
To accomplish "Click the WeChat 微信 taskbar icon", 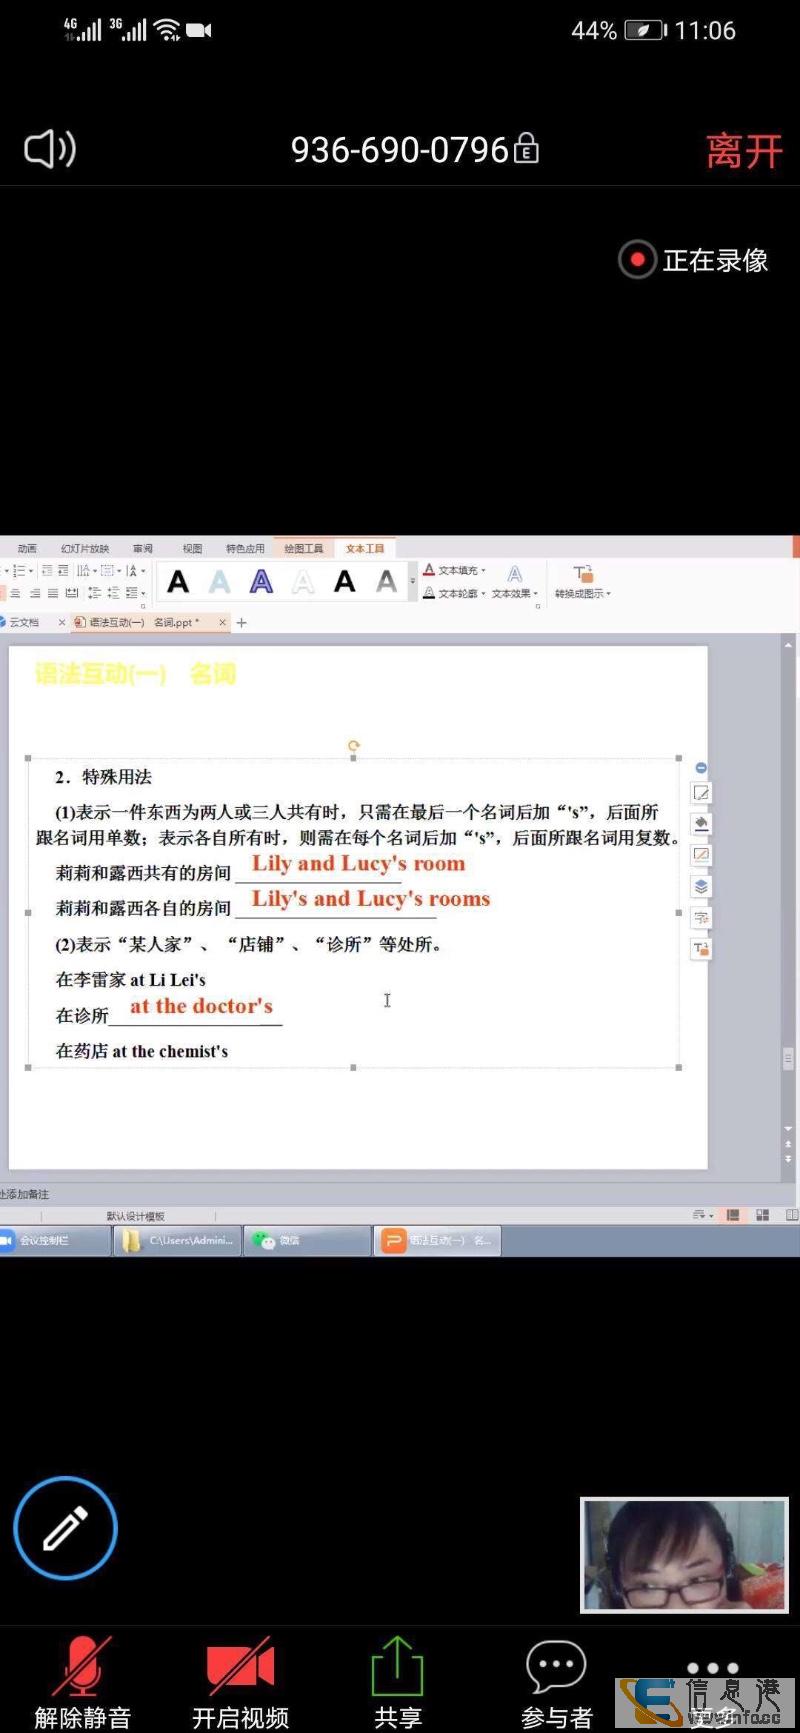I will pos(278,1240).
